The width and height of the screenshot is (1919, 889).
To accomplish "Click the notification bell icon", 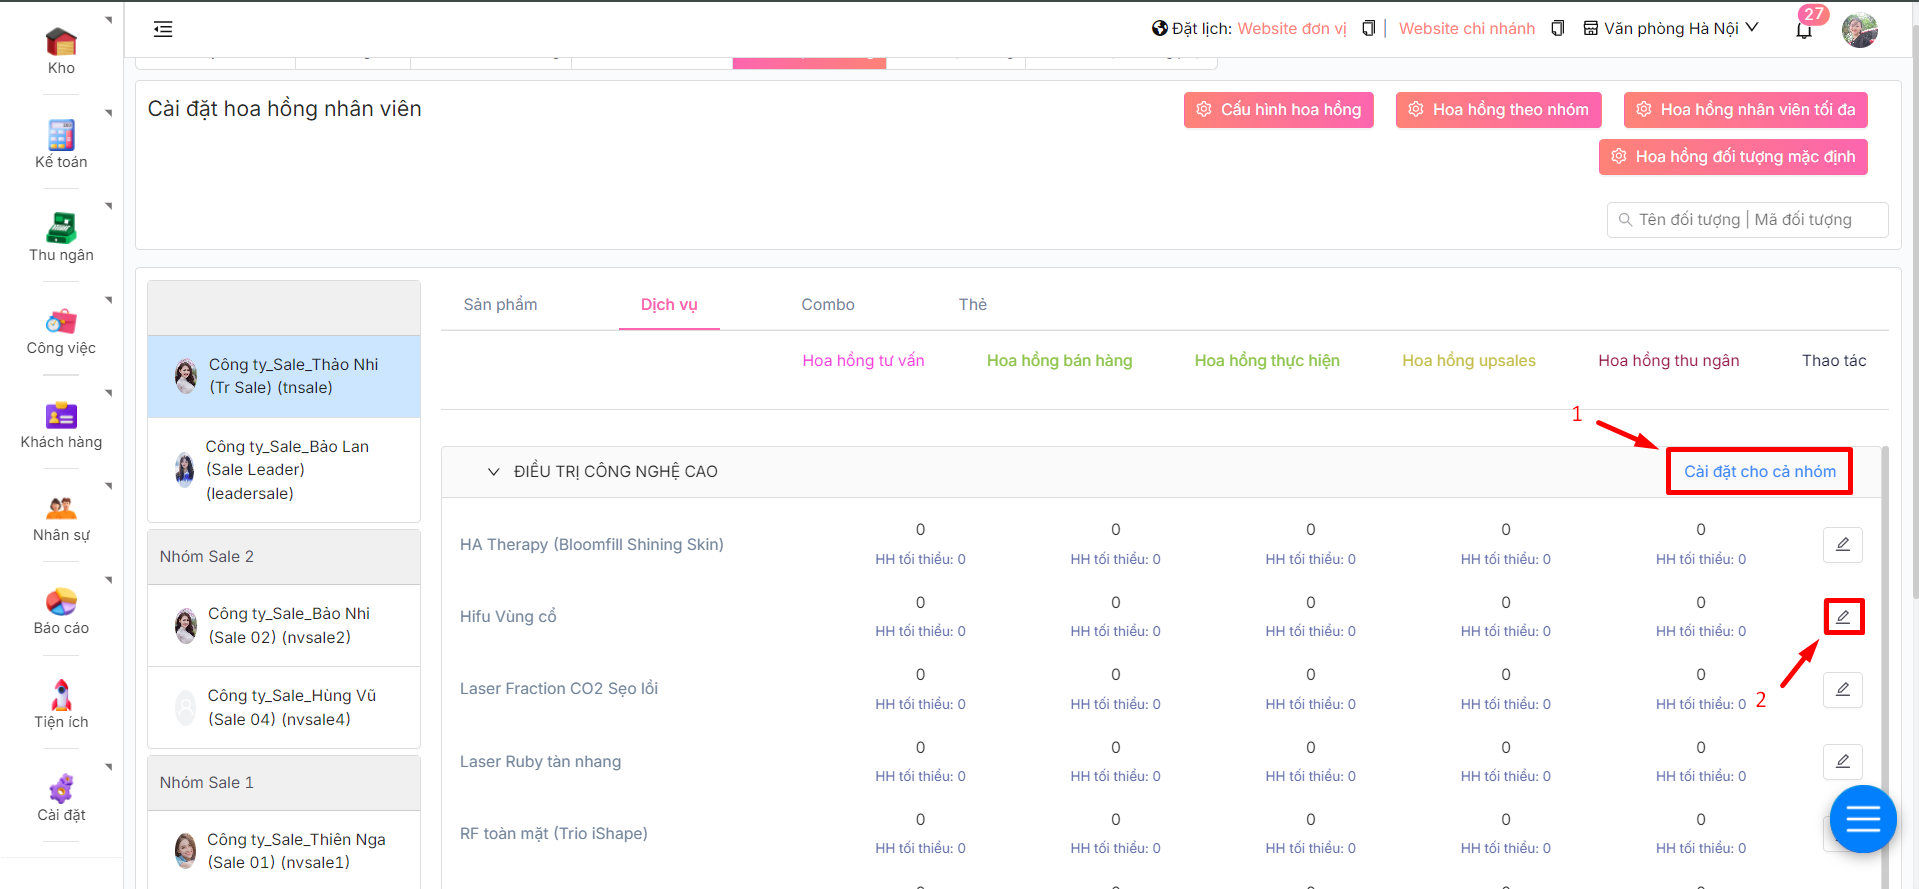I will [1803, 30].
